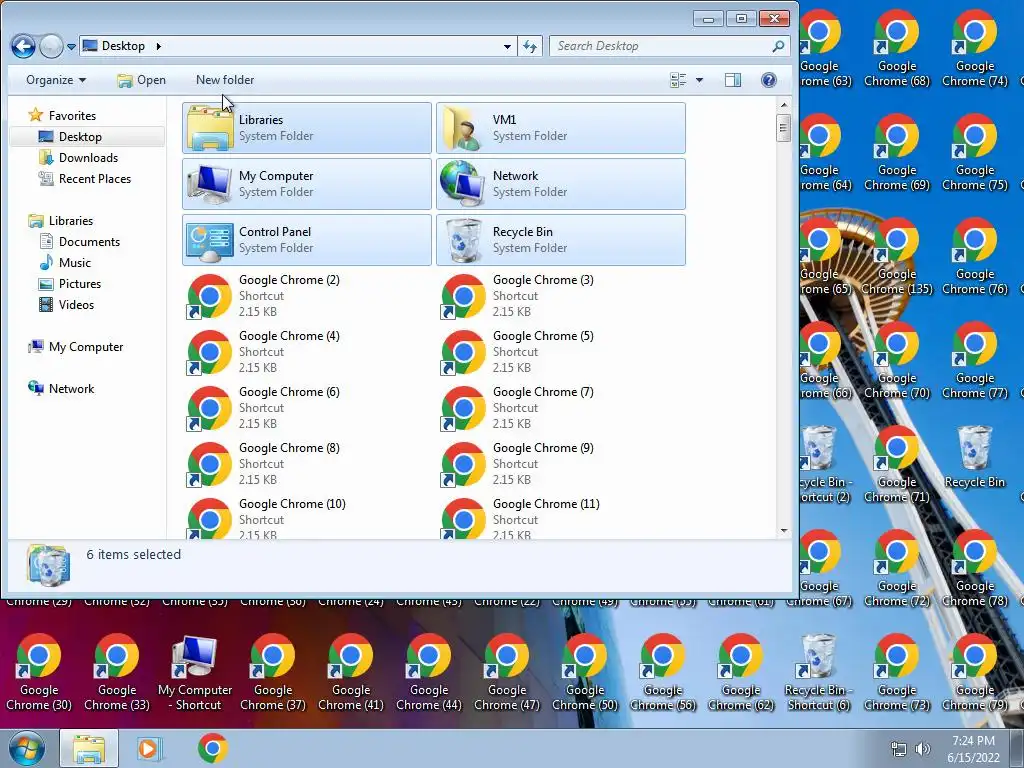Select Google Chrome (2) shortcut in list

pos(307,296)
